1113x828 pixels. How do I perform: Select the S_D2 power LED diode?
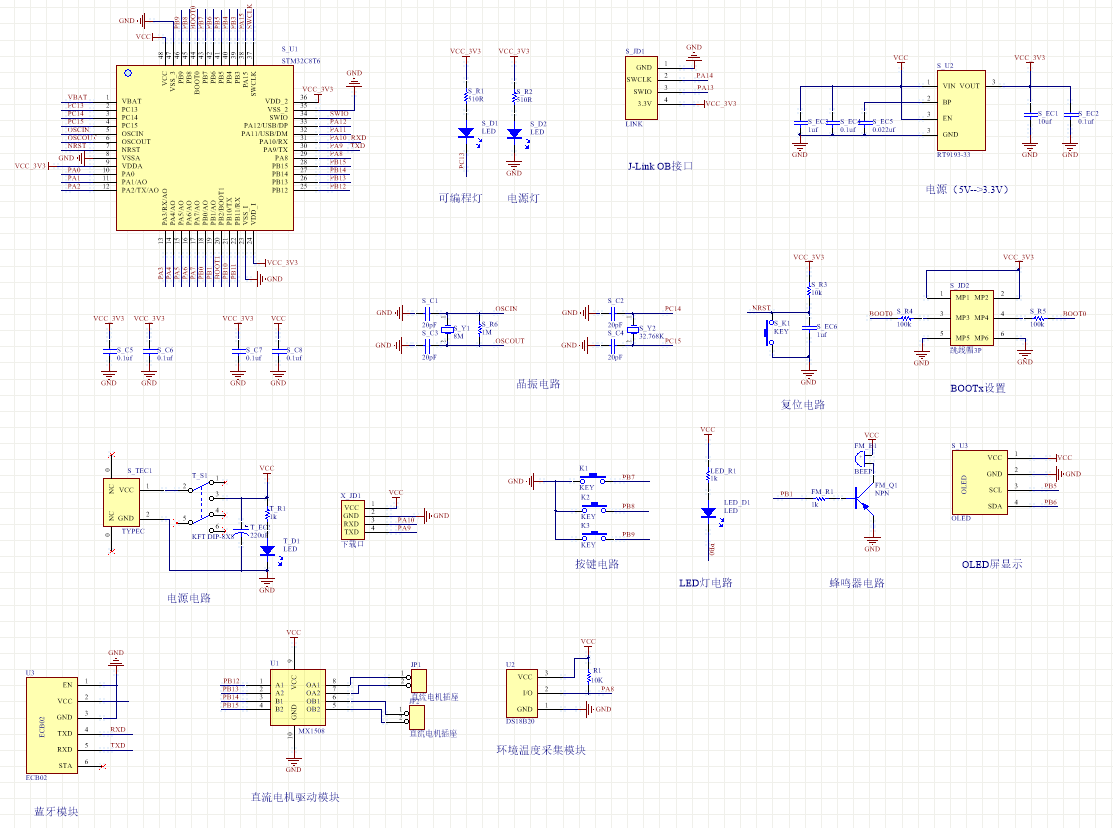tap(514, 132)
